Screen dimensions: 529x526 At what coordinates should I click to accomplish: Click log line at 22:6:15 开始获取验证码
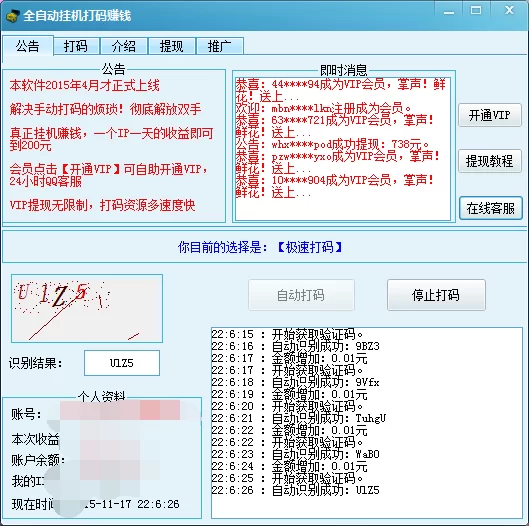click(287, 334)
